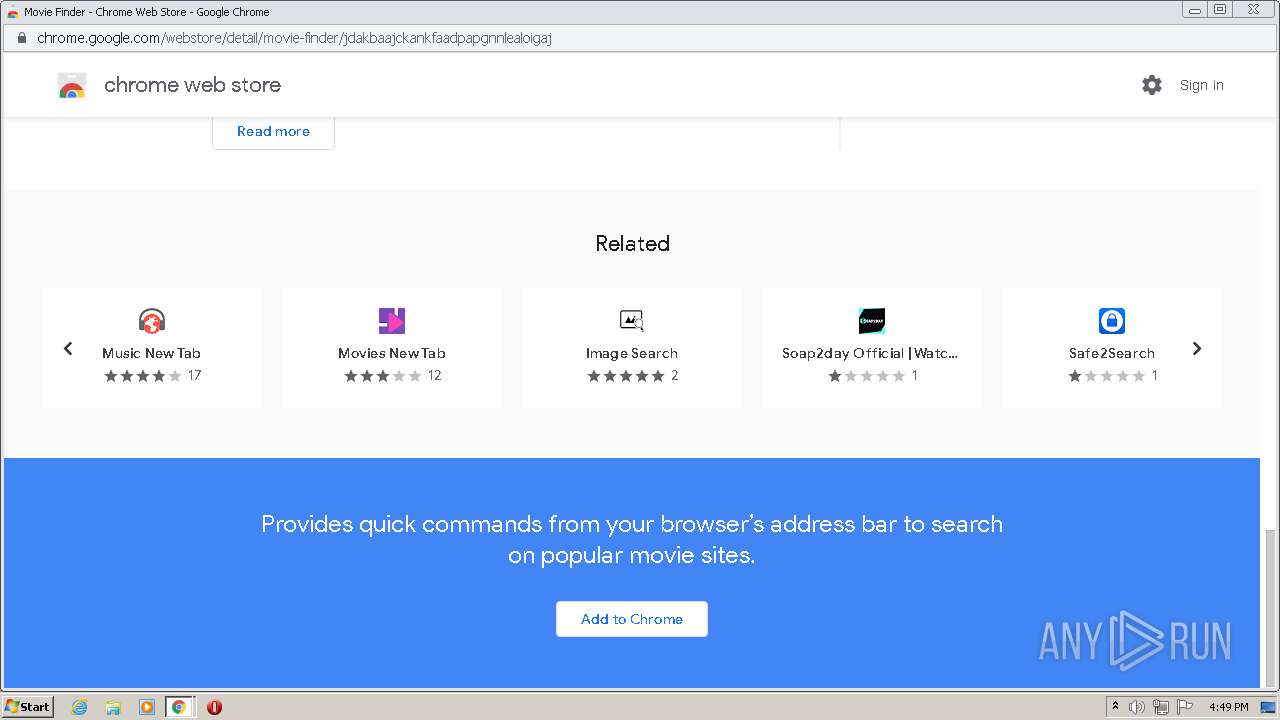Click the 4:49 PM clock
The image size is (1280, 720).
click(1228, 707)
